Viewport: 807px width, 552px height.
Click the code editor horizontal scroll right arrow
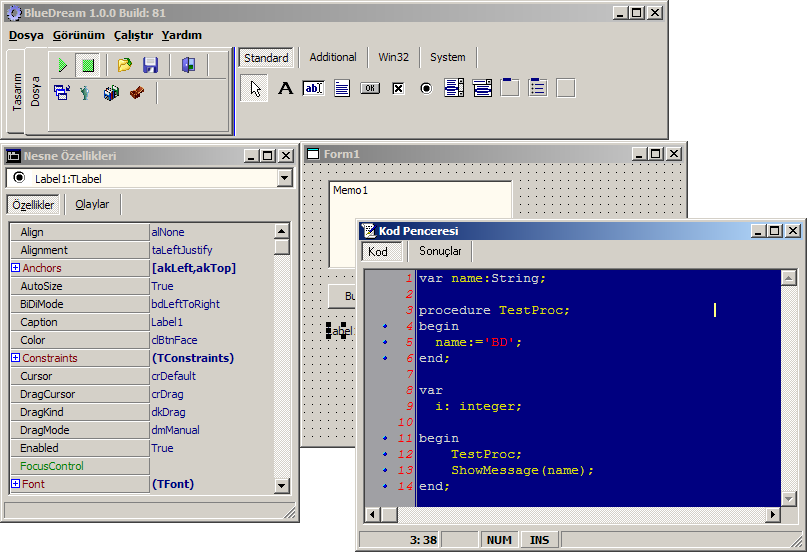pos(773,514)
